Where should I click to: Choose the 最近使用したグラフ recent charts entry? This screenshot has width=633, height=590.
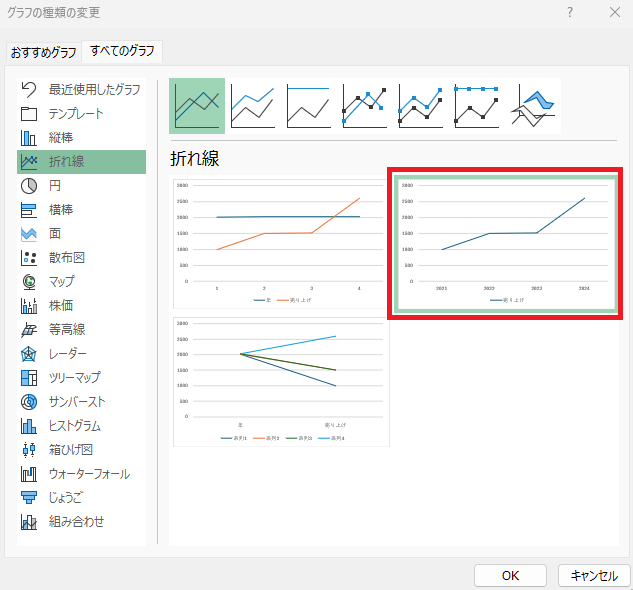(x=81, y=89)
